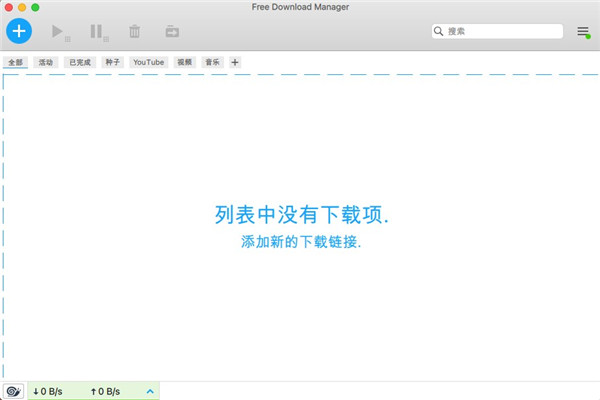Select the YouTube filter tab
The image size is (600, 400).
[x=148, y=62]
